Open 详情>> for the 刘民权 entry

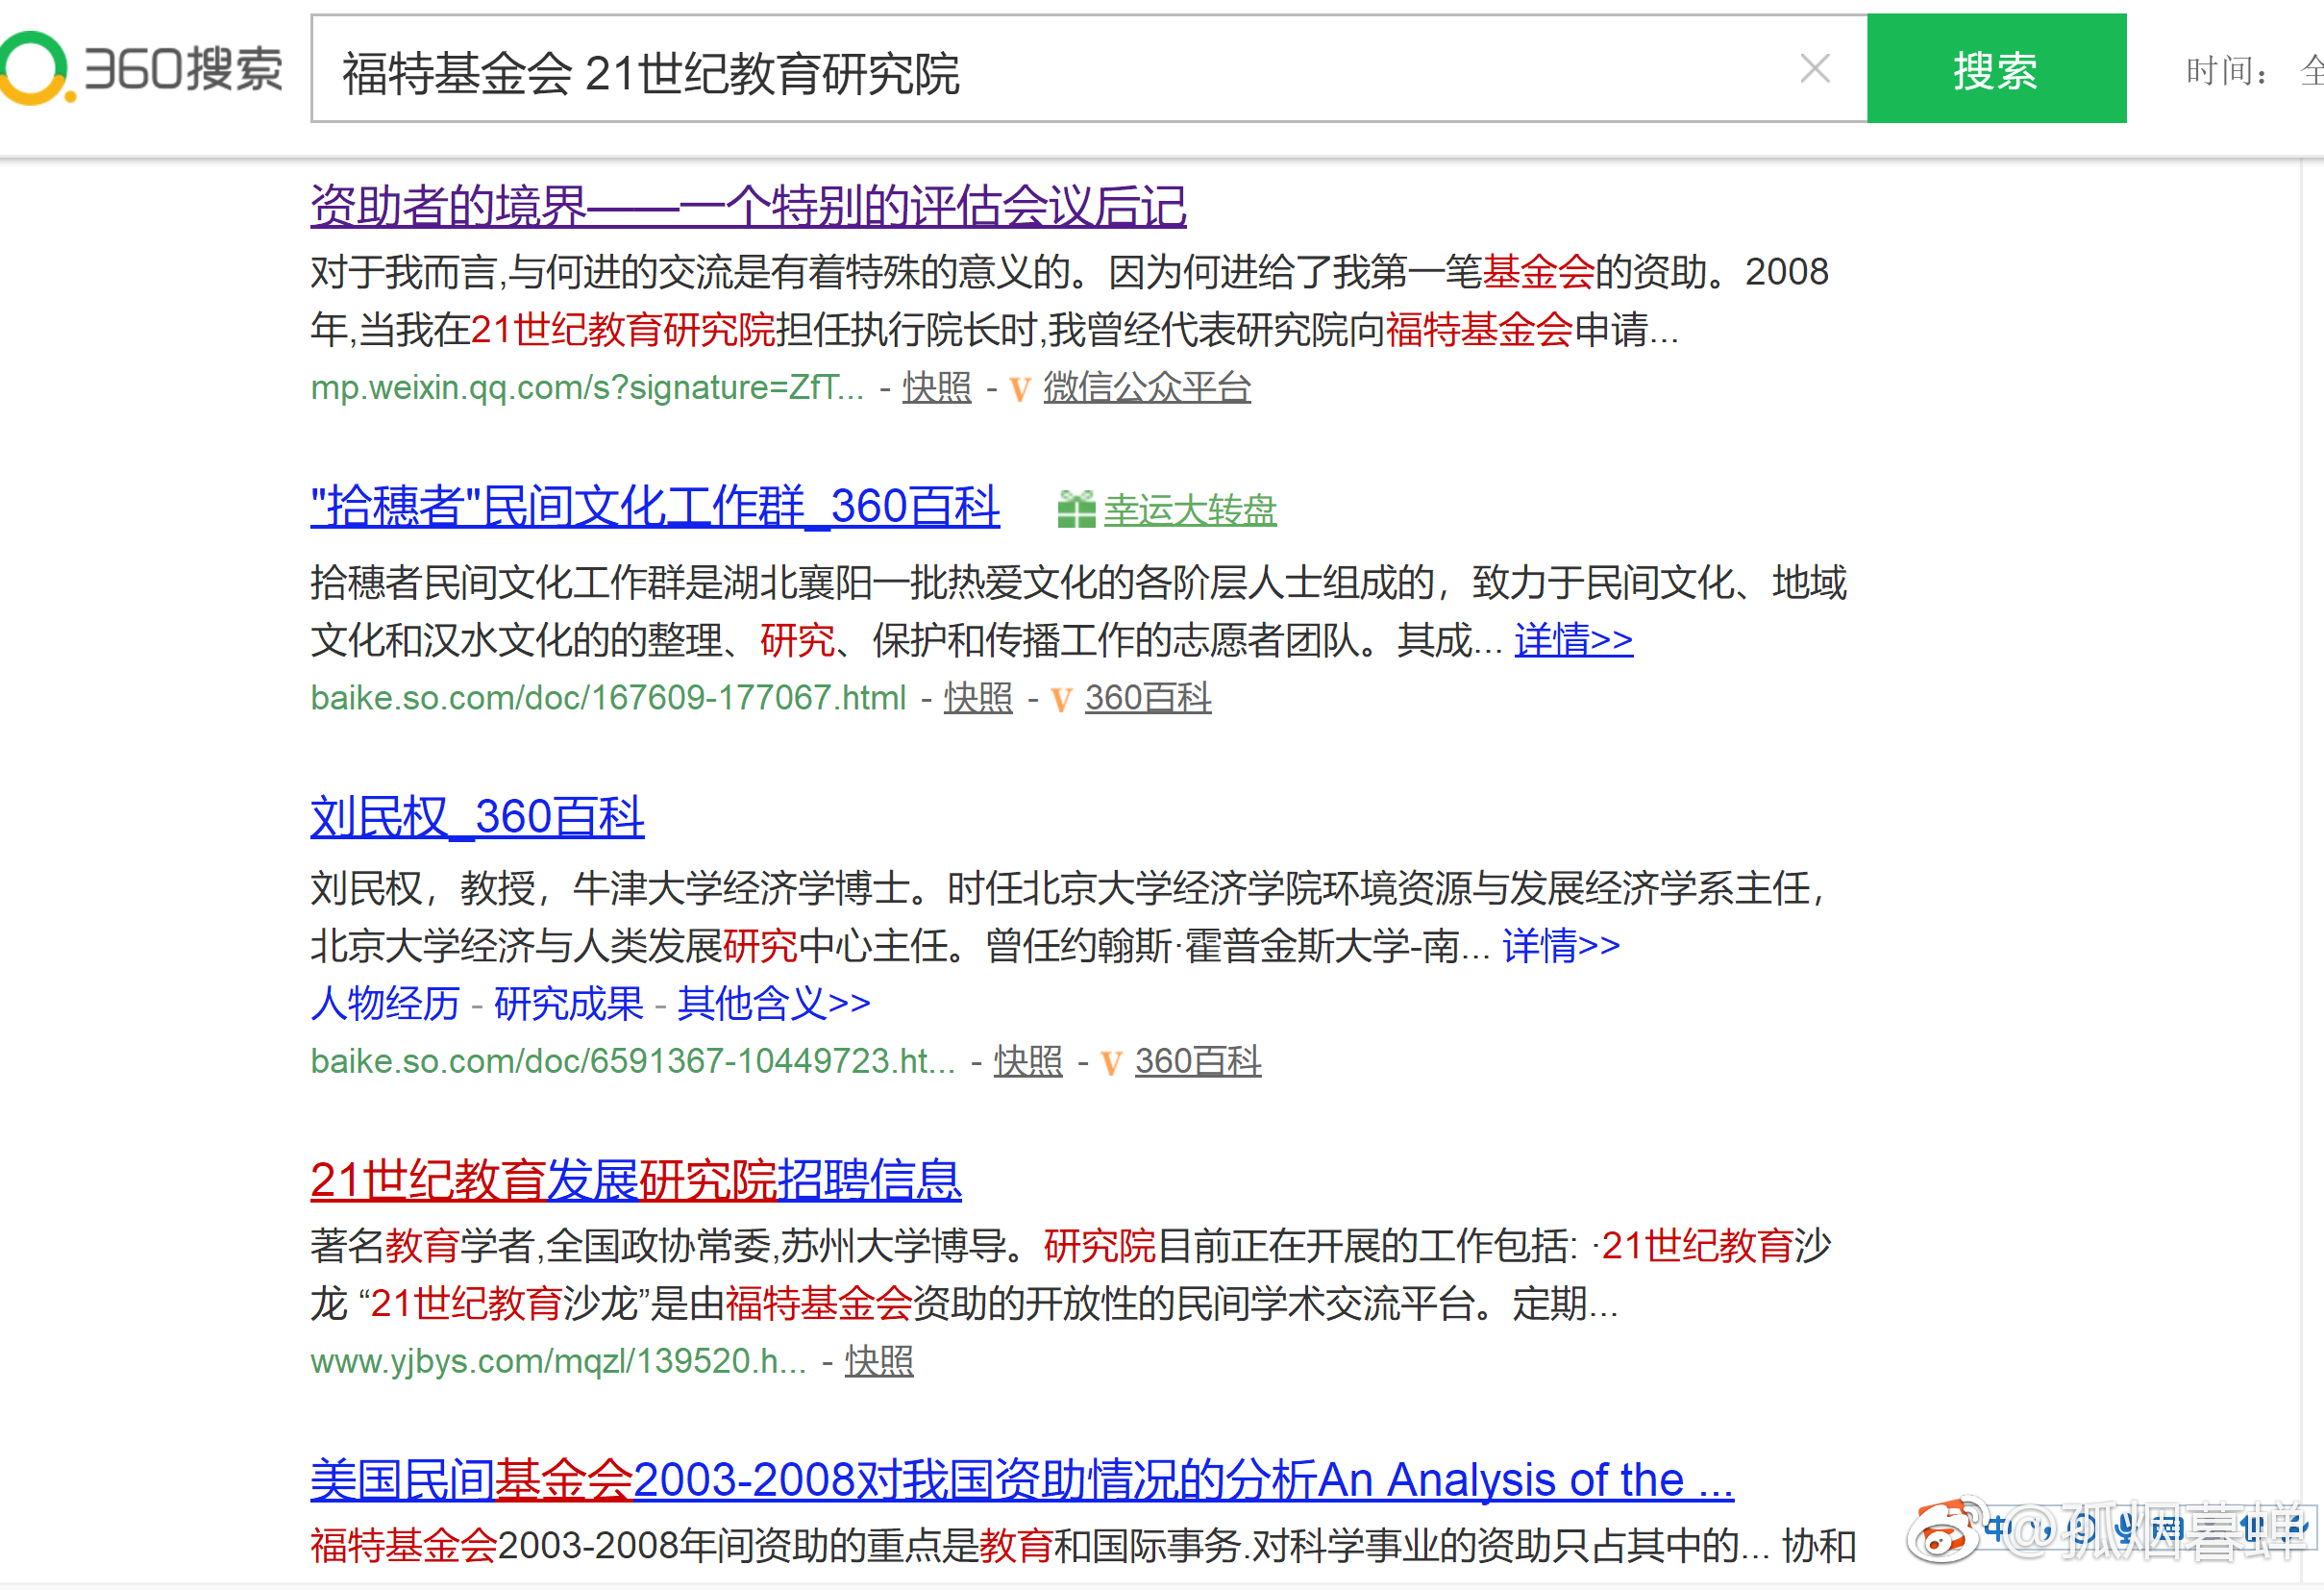1560,946
